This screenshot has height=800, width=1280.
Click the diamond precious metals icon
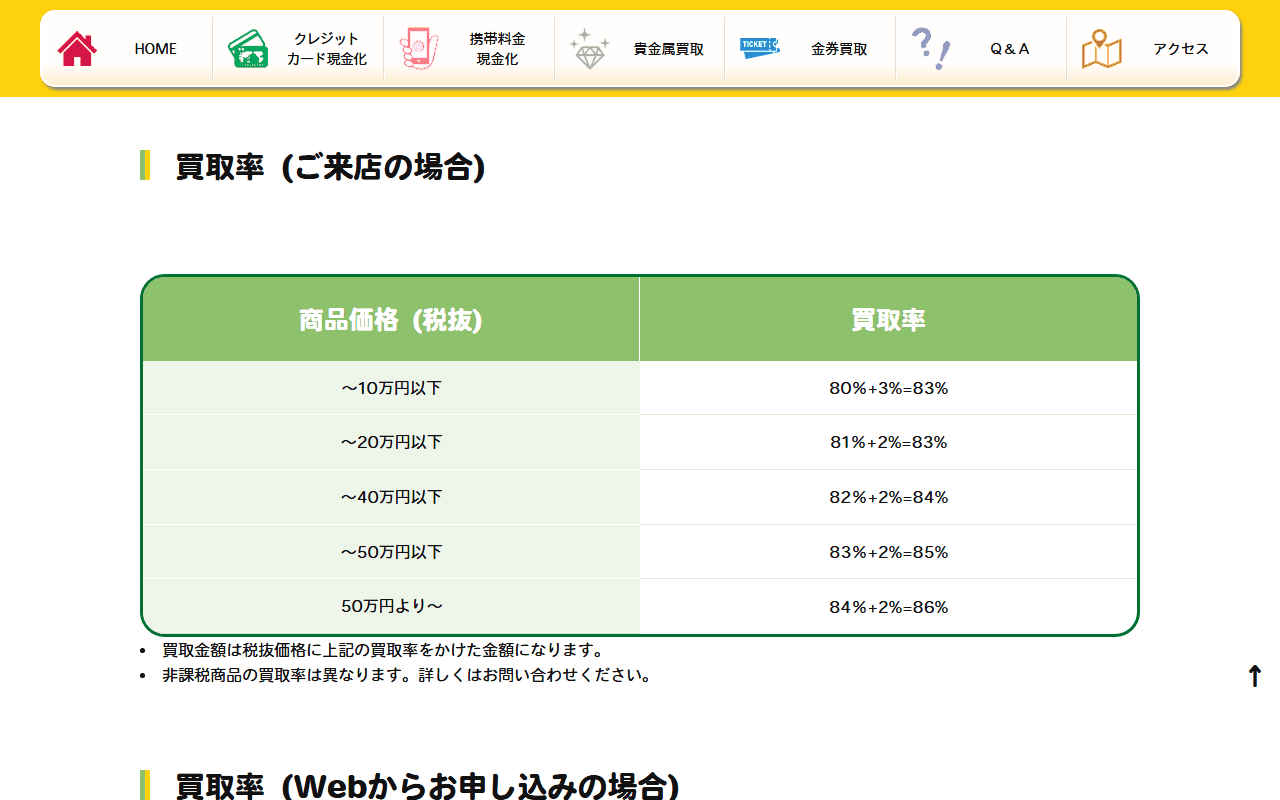(589, 48)
